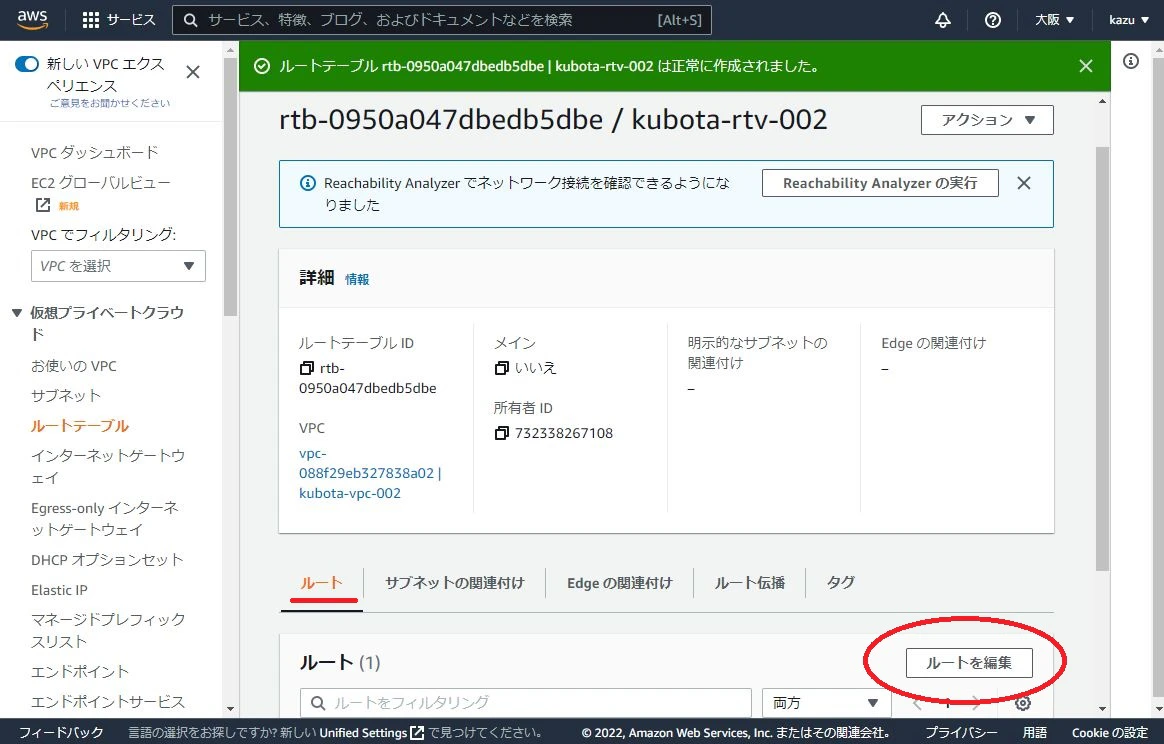The height and width of the screenshot is (744, 1164).
Task: Select the ルート tab
Action: [x=321, y=583]
